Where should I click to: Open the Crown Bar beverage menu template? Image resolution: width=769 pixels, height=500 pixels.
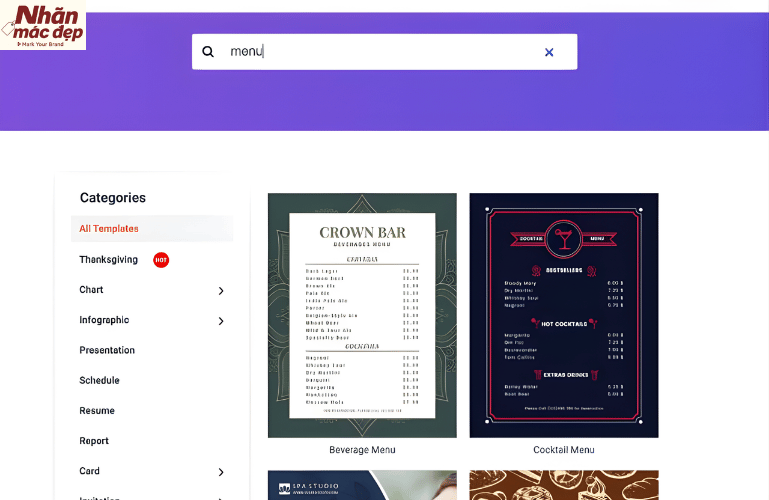[x=362, y=315]
